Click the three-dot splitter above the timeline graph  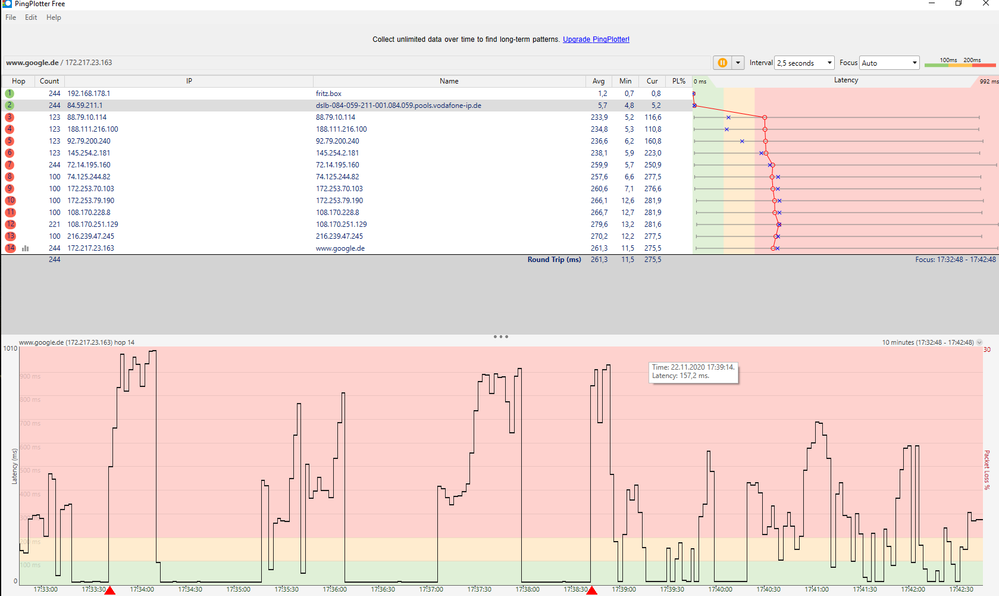[500, 337]
